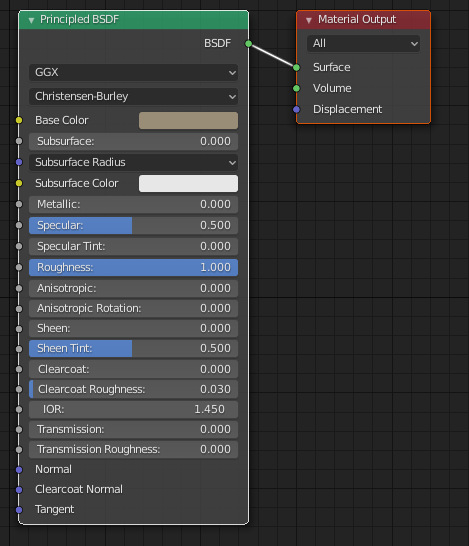Expand the Subsurface Radius field
Screen dimensions: 469x546
point(133,162)
